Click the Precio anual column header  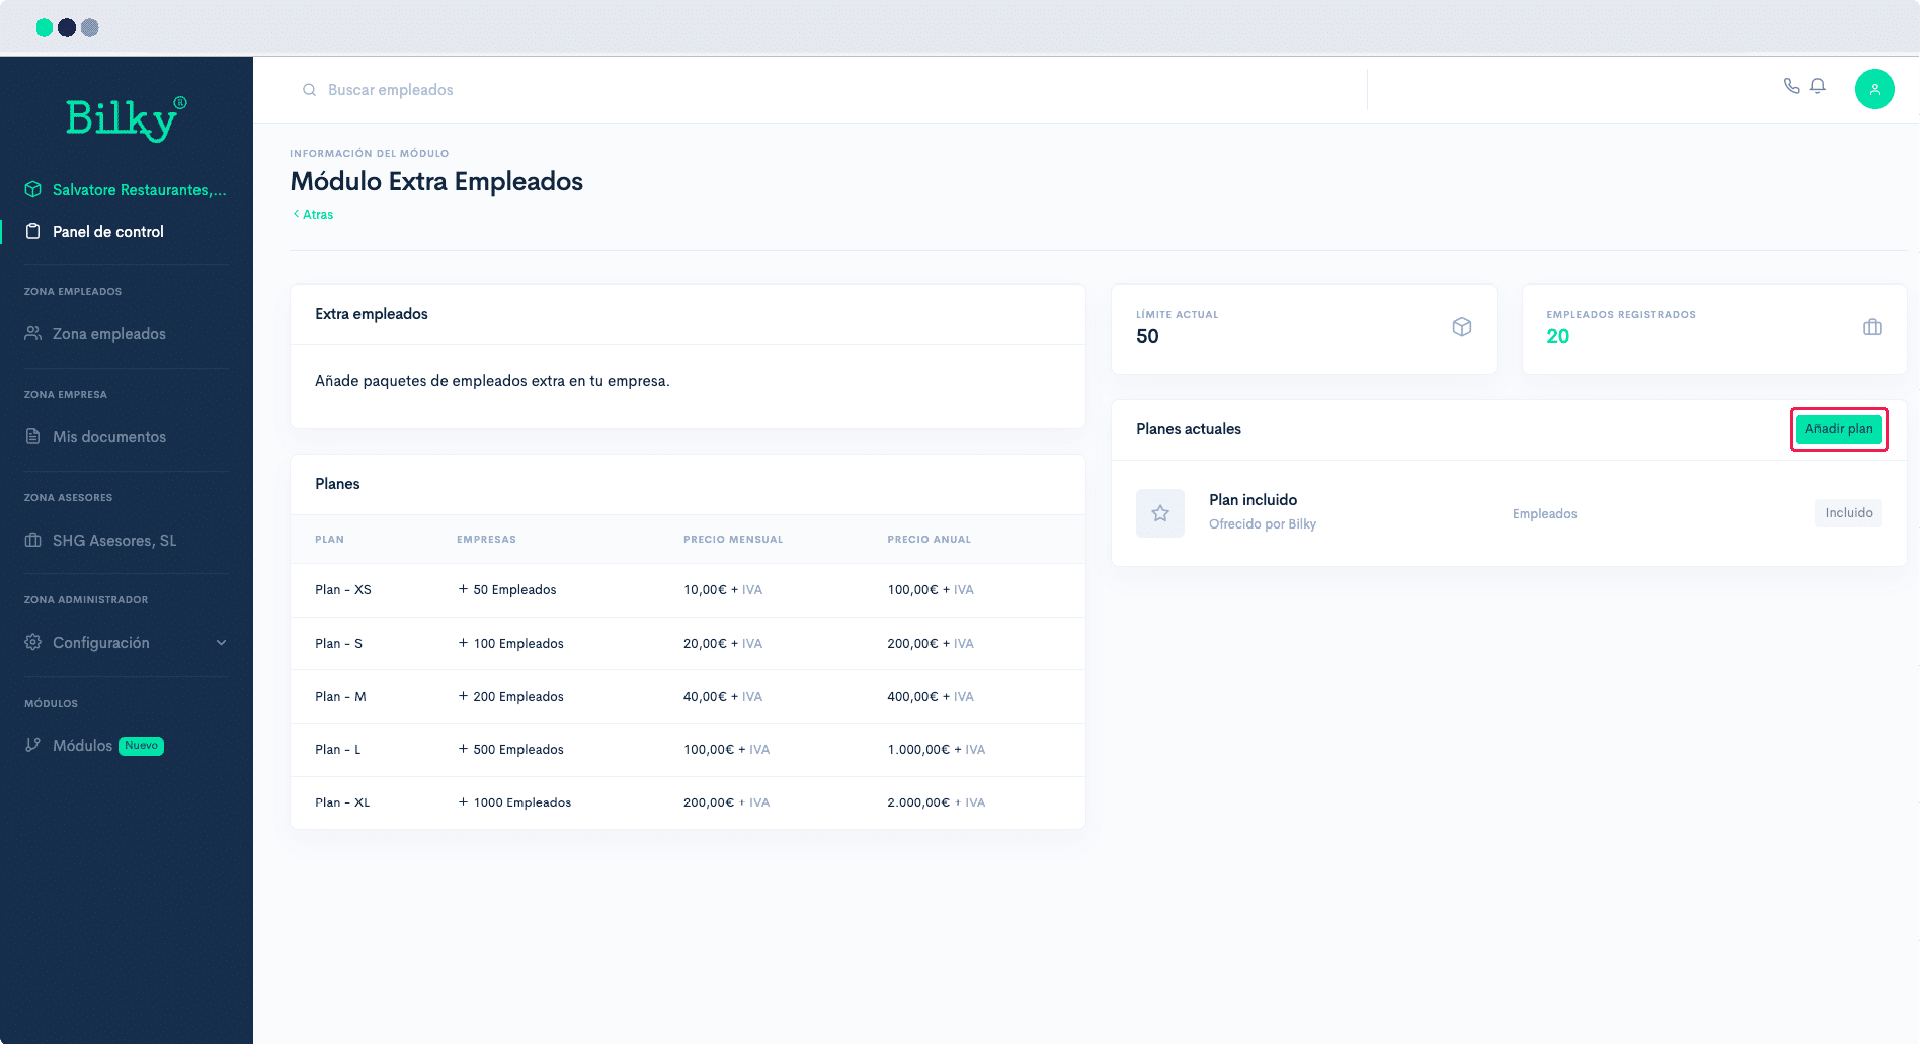pos(929,540)
